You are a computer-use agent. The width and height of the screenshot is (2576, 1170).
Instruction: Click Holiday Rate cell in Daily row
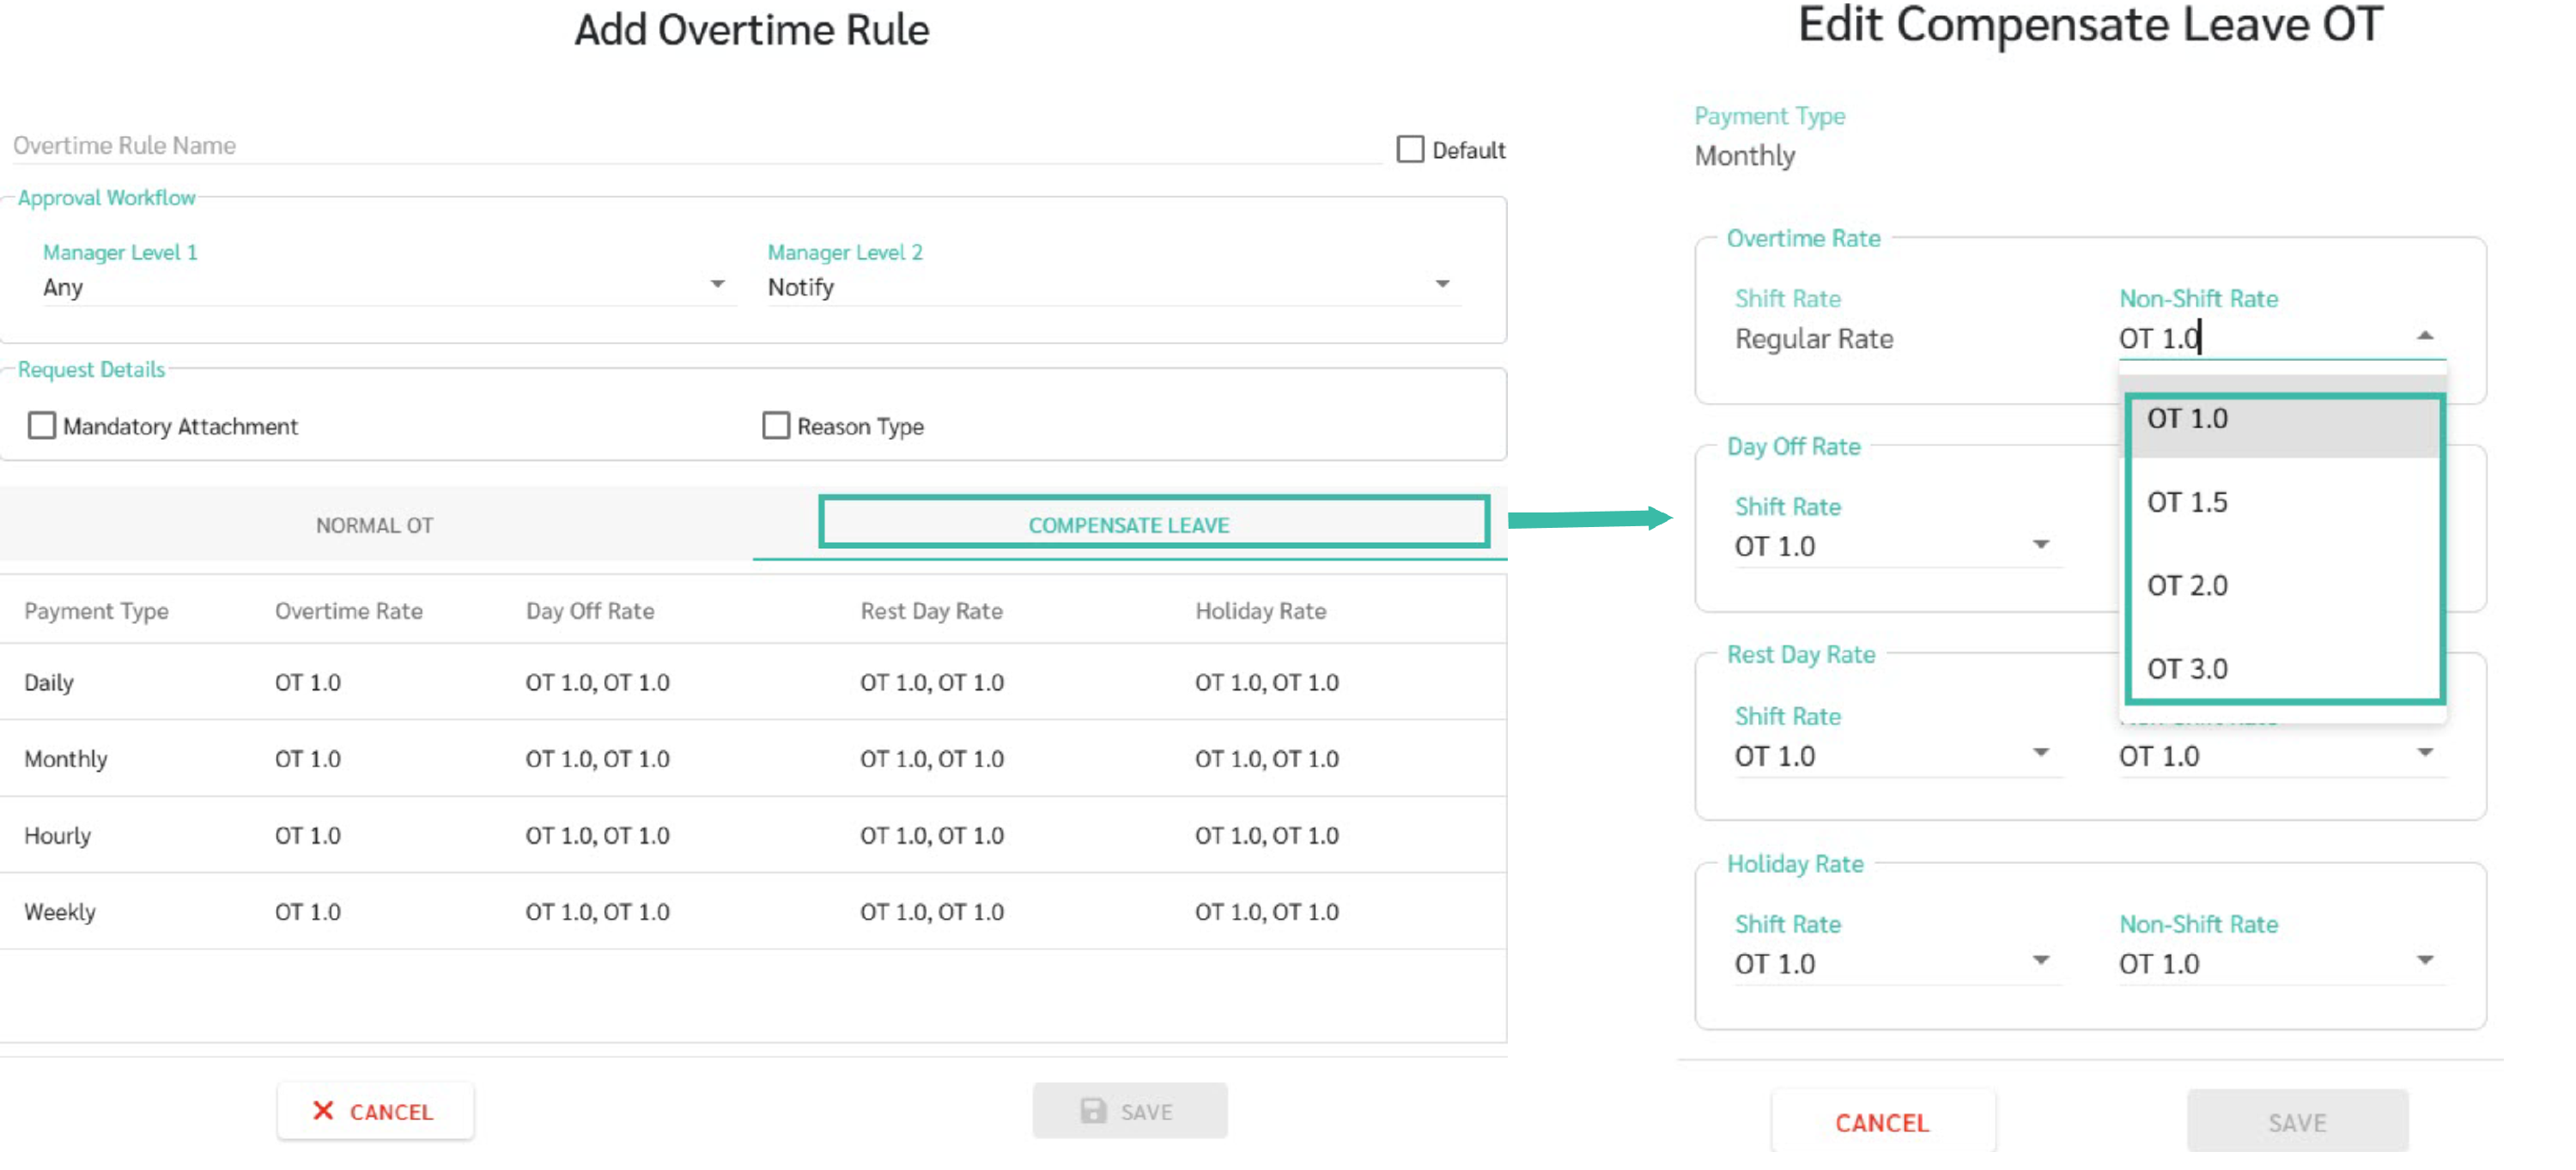1267,682
